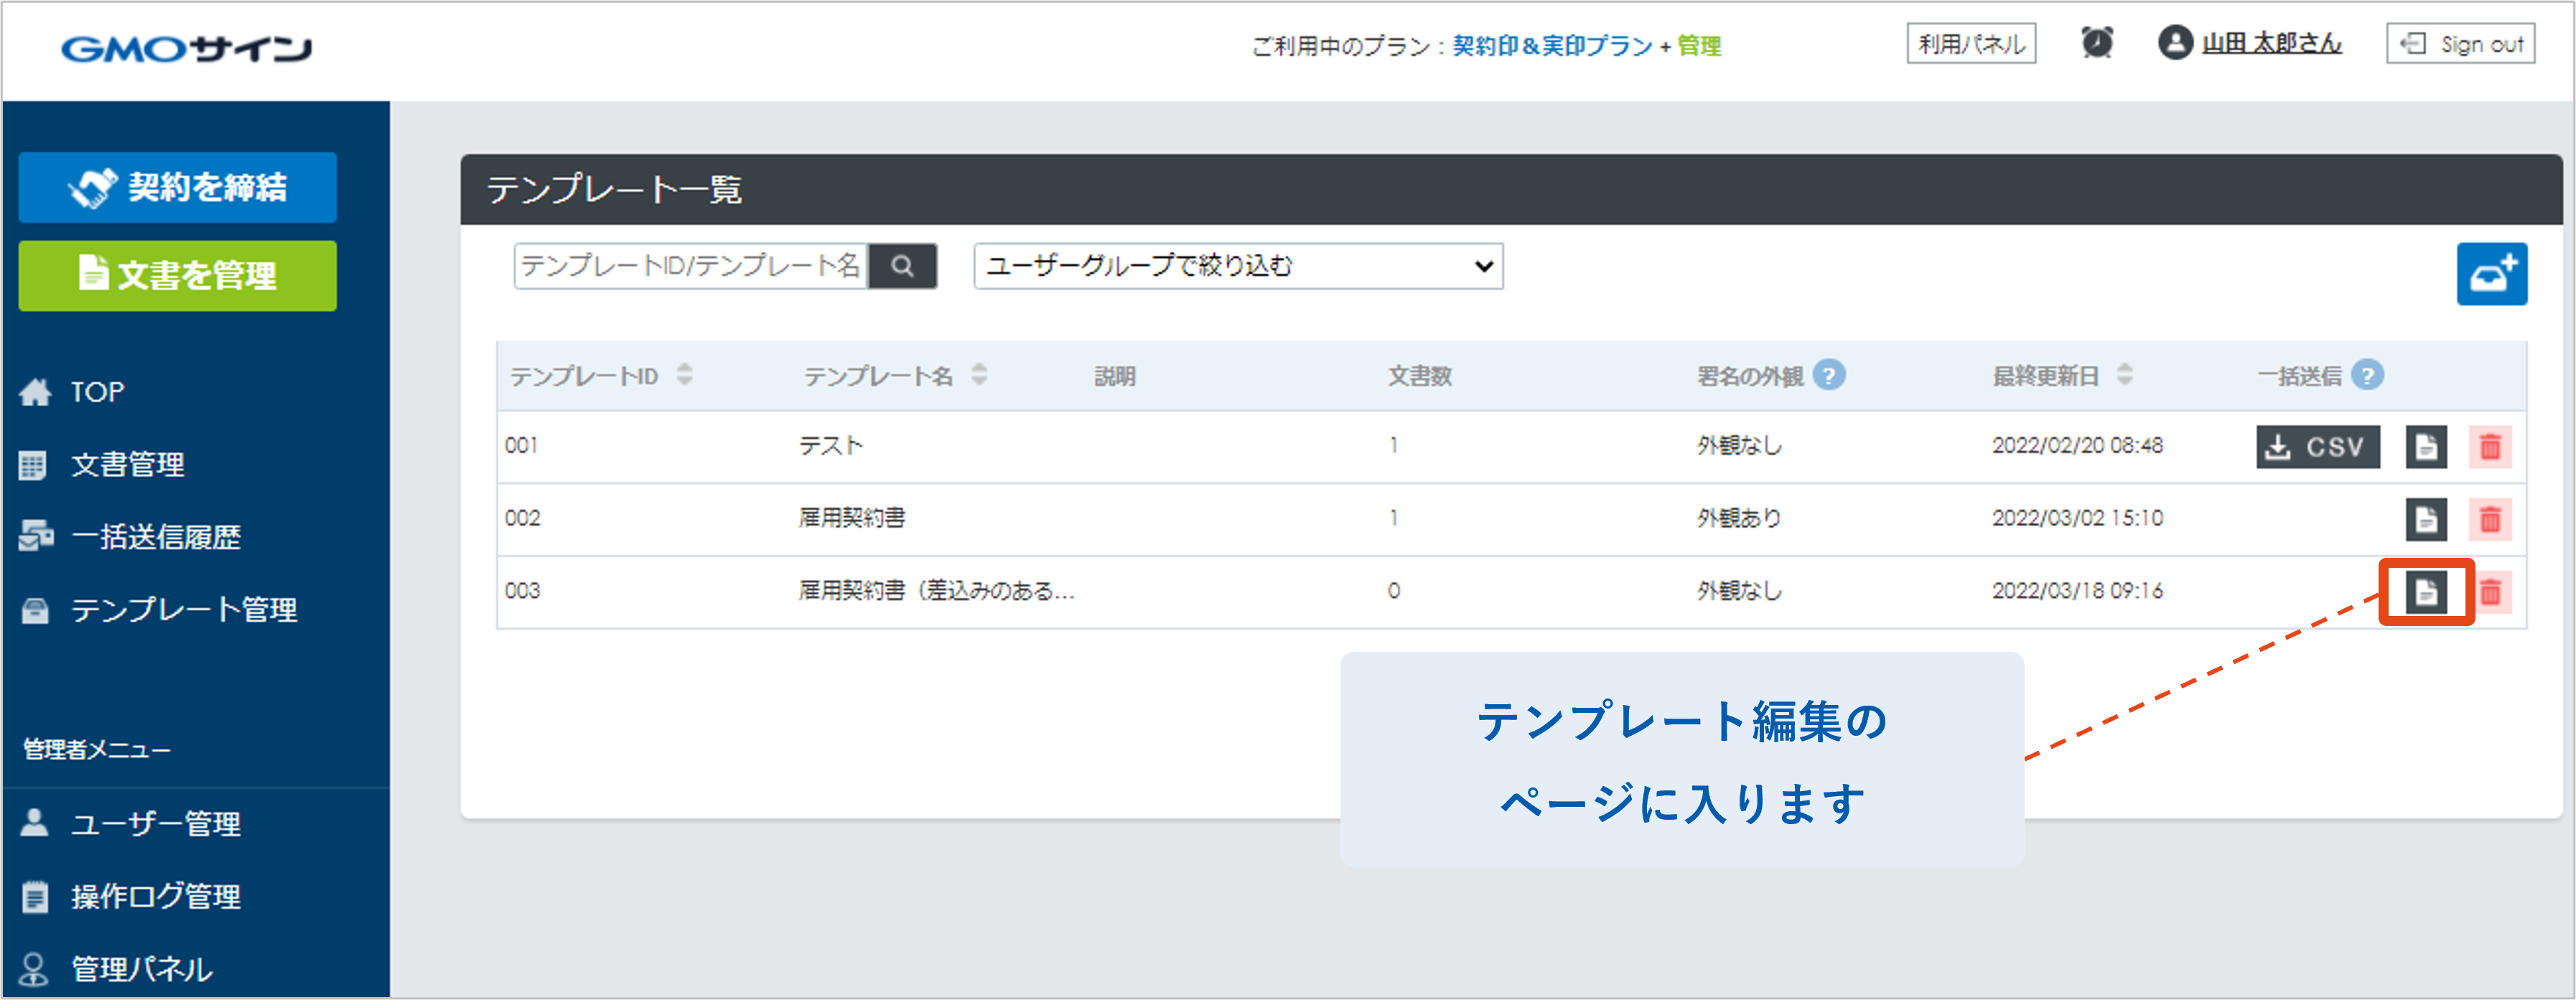
Task: Open テンプレート管理 in the sidebar
Action: (x=183, y=609)
